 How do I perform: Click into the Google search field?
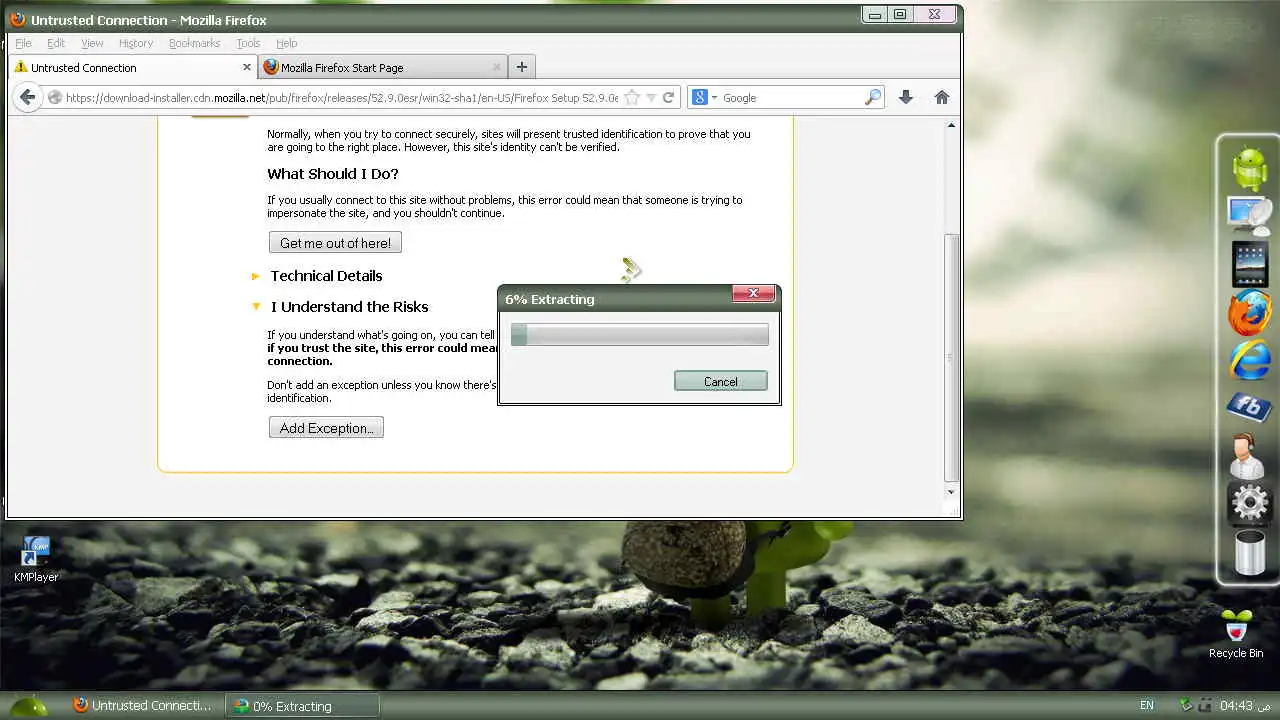coord(791,97)
